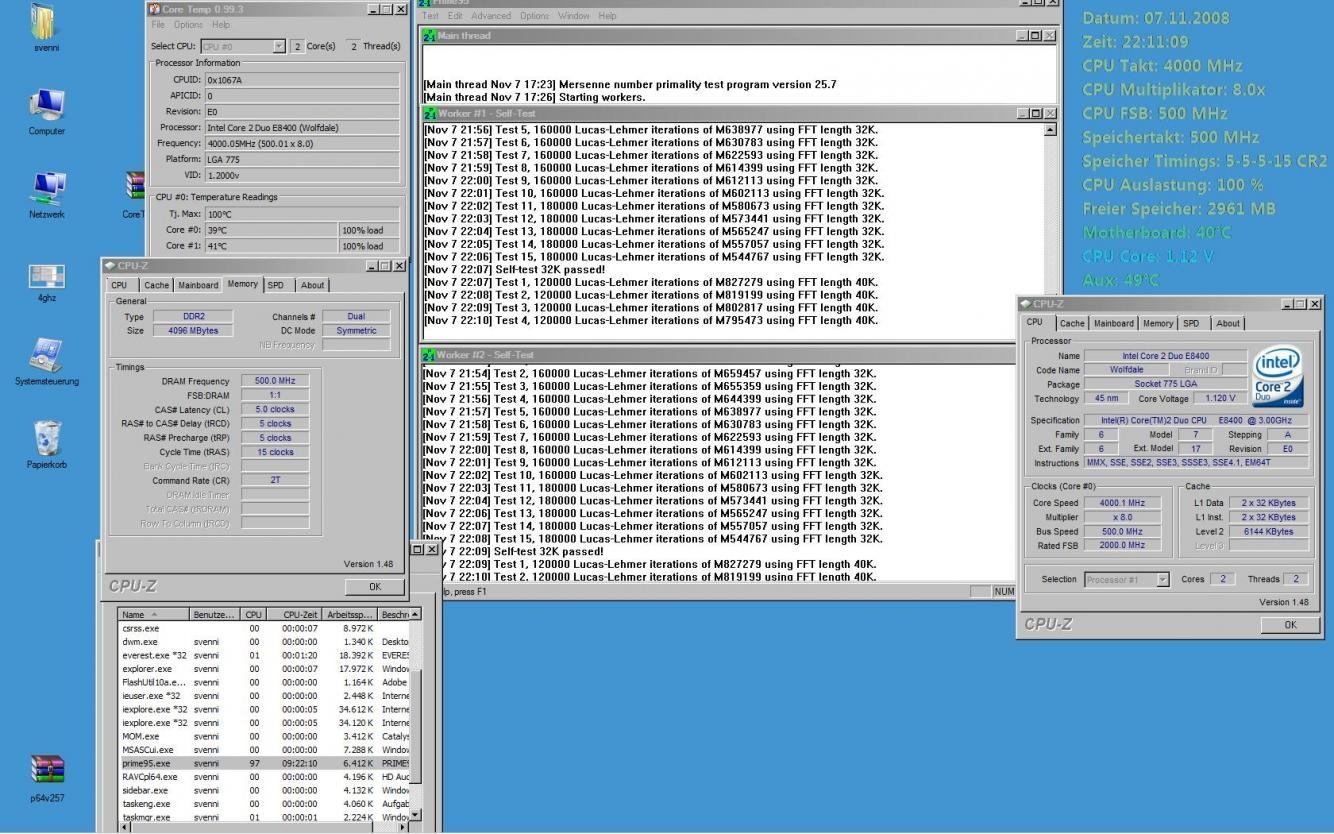Open the 4ghz desktop icon

[x=47, y=278]
